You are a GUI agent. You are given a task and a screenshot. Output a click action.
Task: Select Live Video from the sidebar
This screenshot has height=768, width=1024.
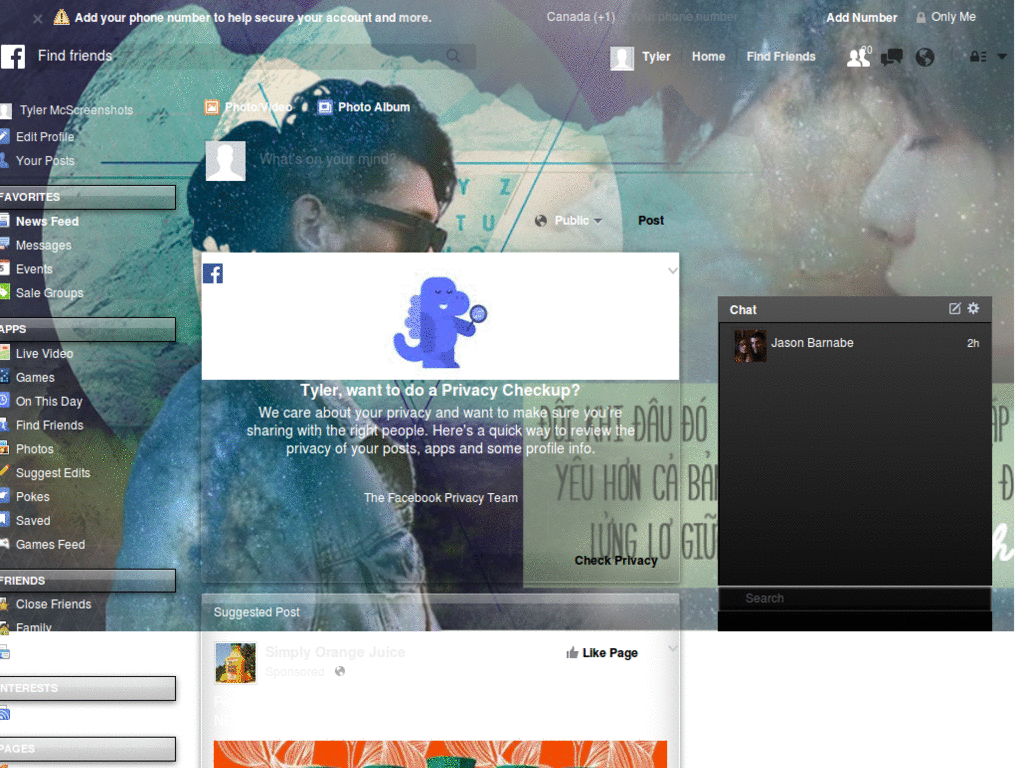coord(44,353)
